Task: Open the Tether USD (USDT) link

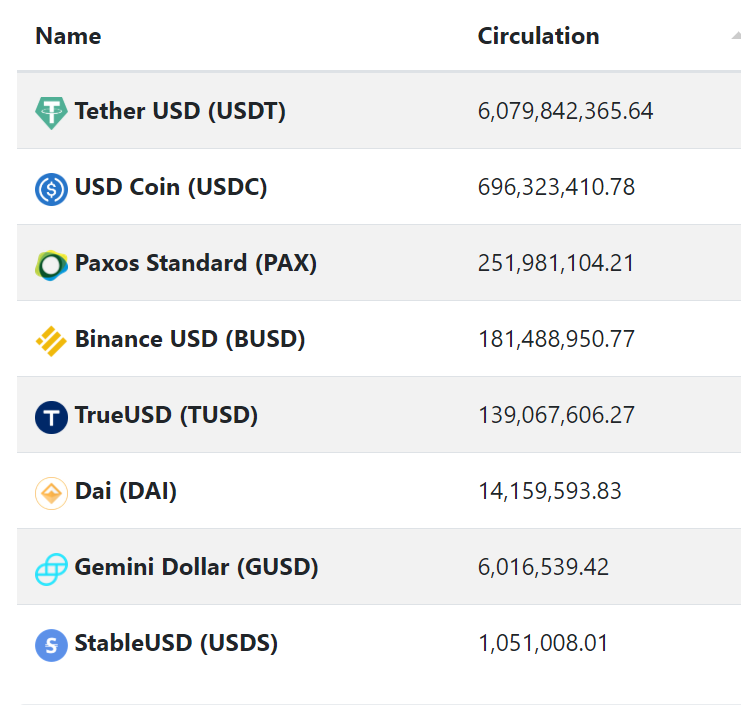Action: click(180, 111)
